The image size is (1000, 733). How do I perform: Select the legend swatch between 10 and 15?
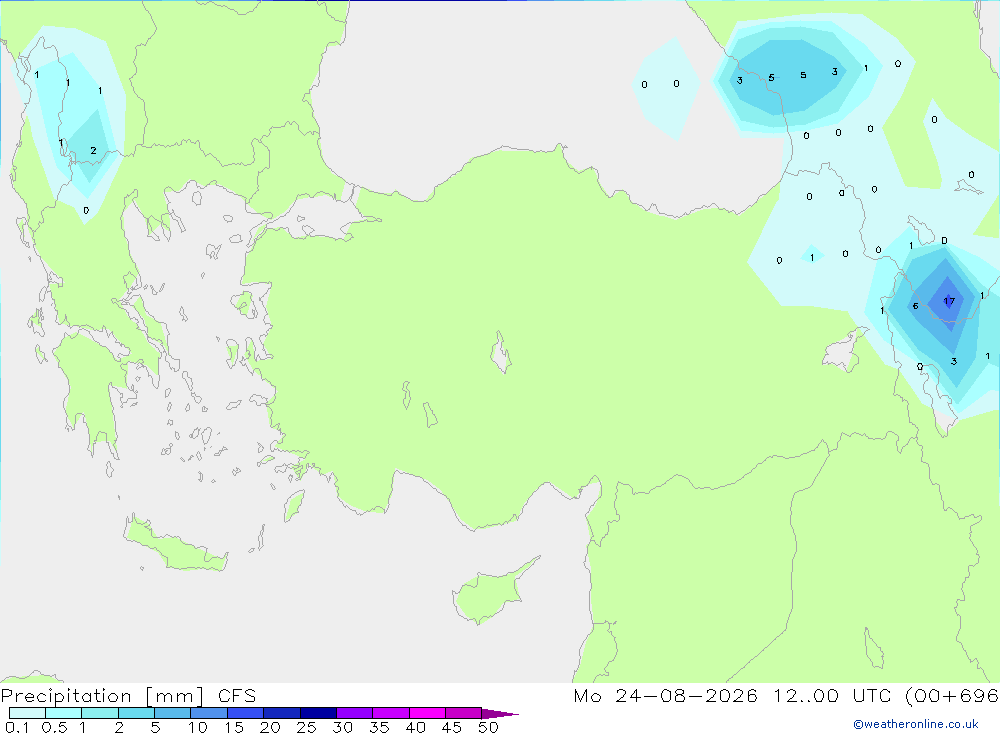(209, 713)
